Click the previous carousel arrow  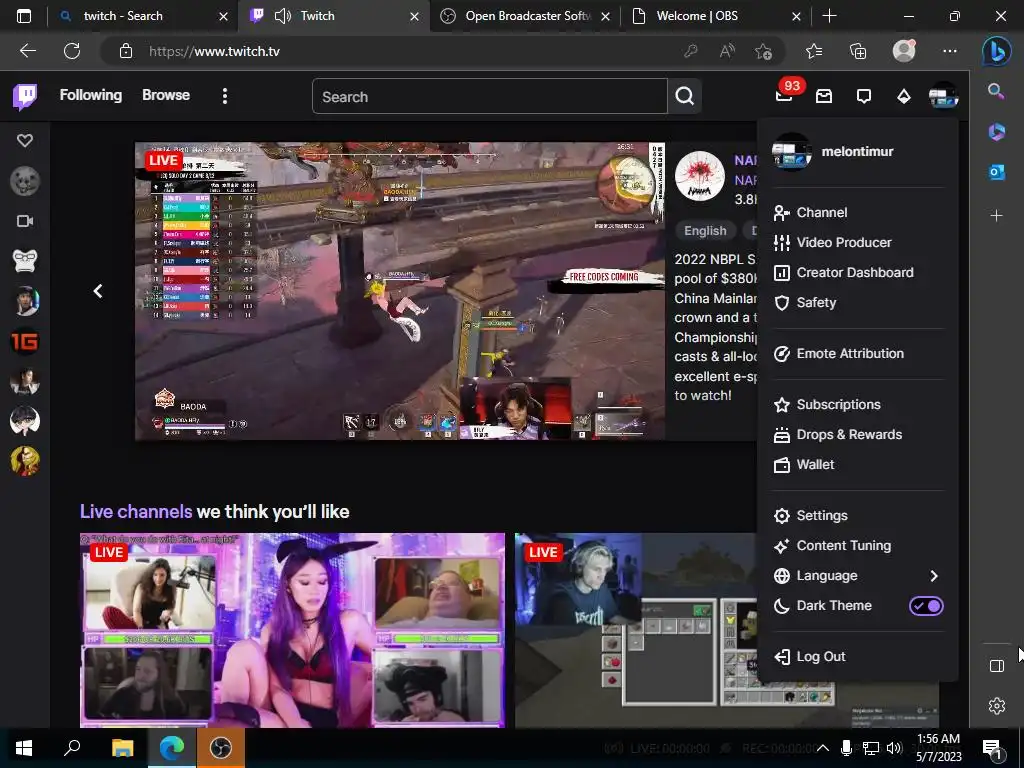98,291
